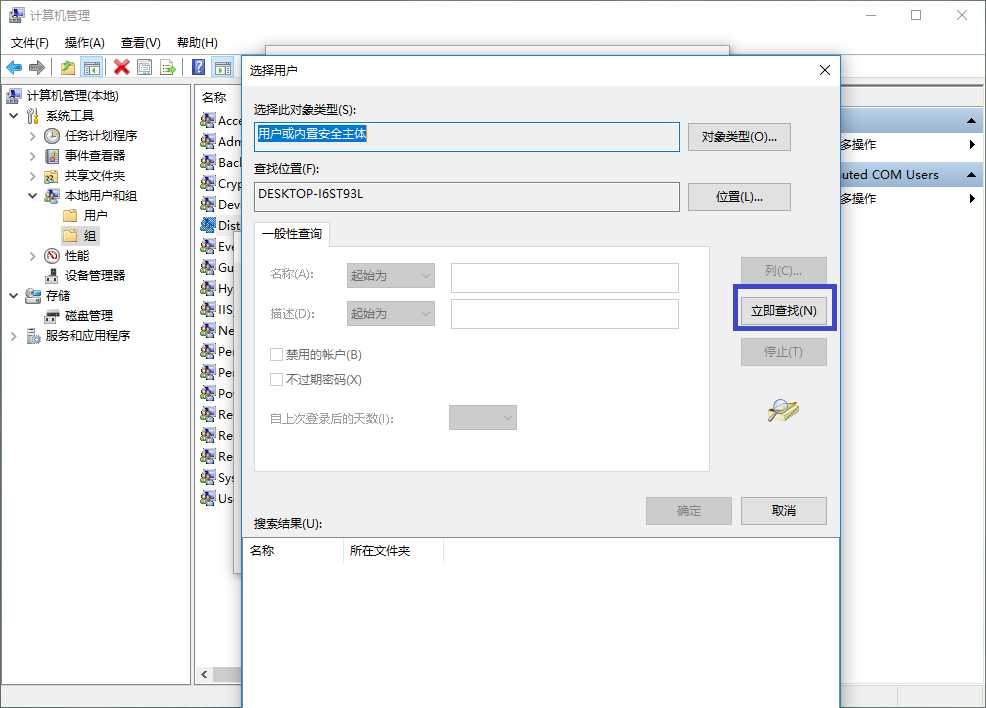Click the 取消 button
This screenshot has height=708, width=986.
point(784,511)
